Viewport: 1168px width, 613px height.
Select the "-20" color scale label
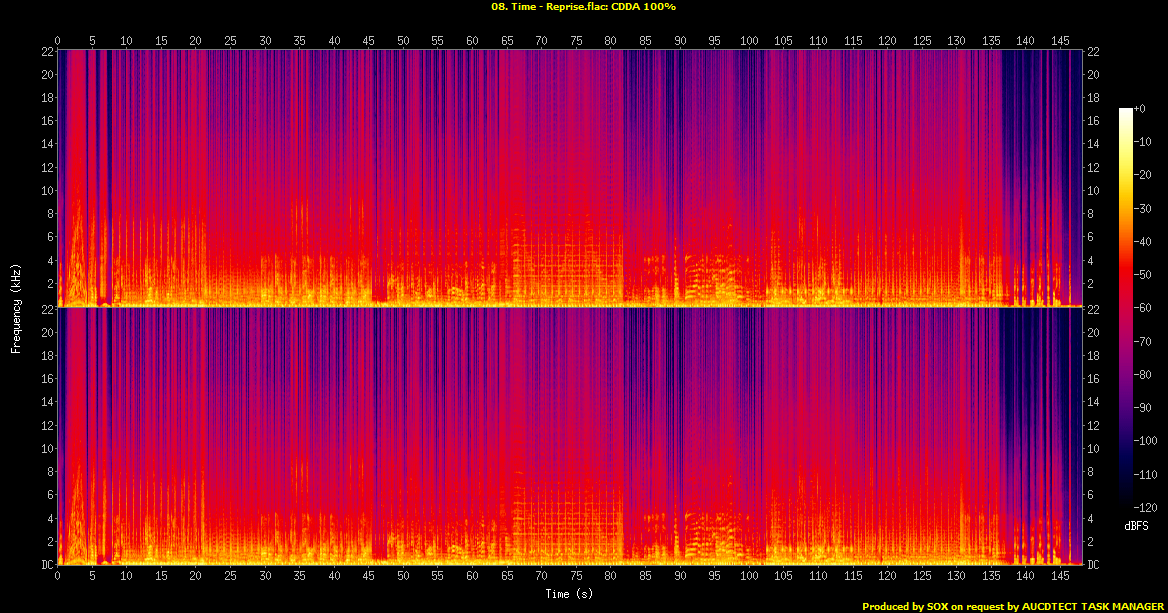[1143, 175]
